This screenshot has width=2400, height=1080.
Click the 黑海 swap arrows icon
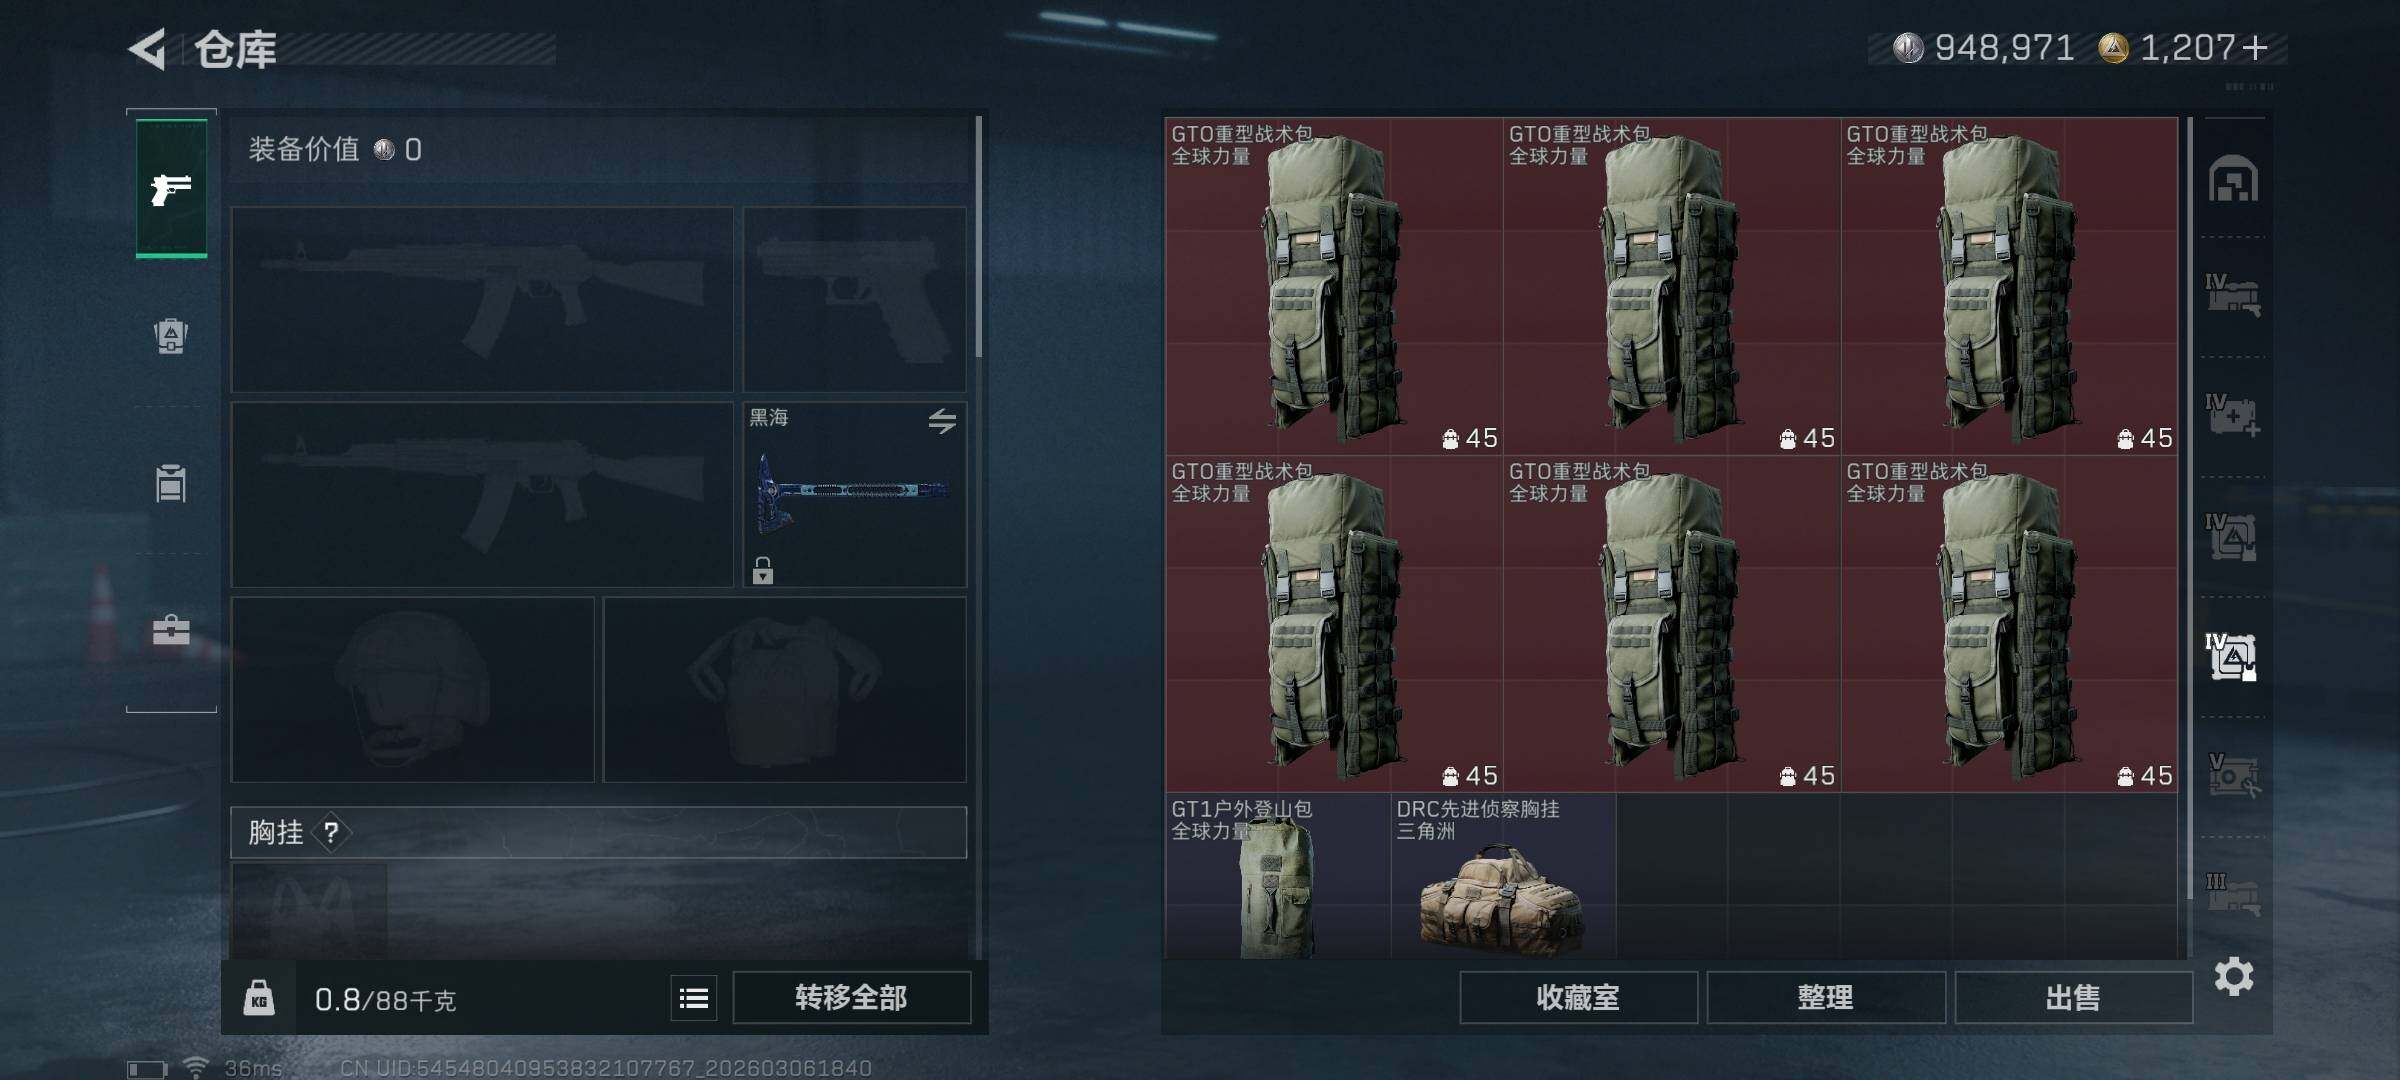[x=942, y=421]
